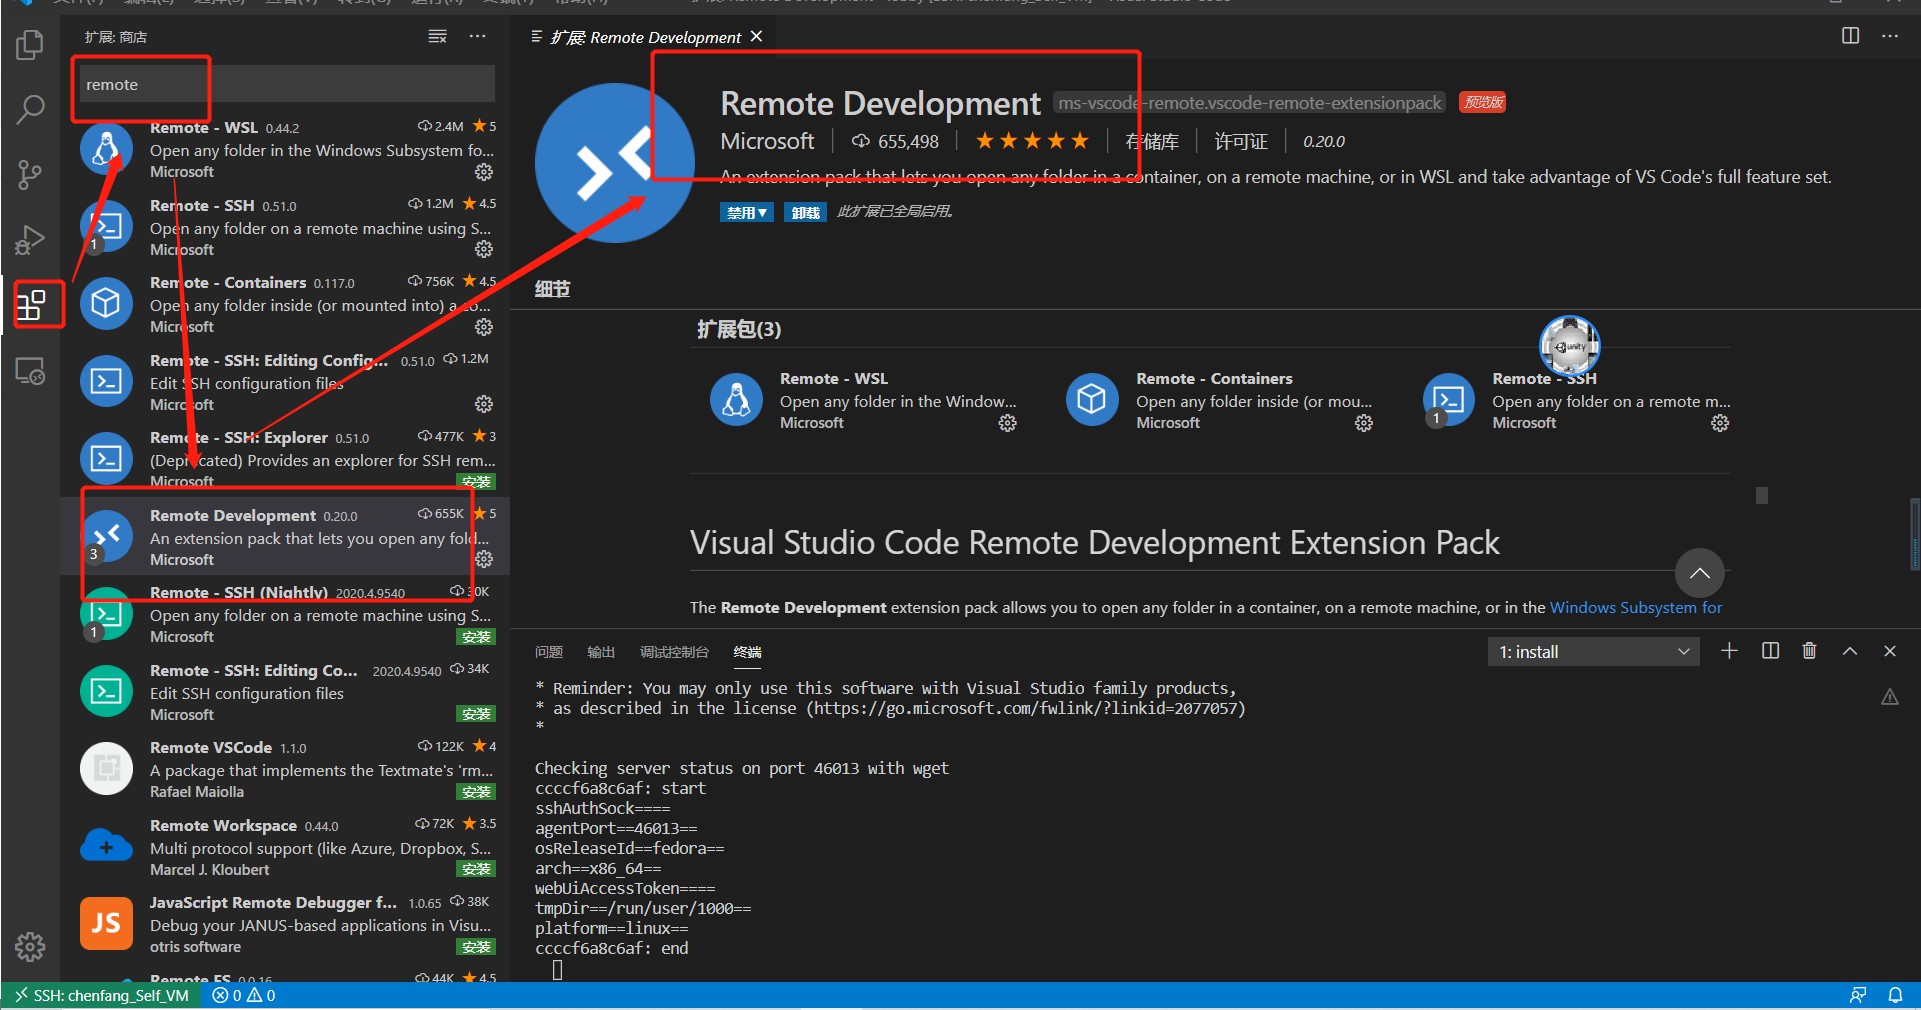Click the scroll-to-top round button
This screenshot has height=1010, width=1921.
click(x=1700, y=574)
